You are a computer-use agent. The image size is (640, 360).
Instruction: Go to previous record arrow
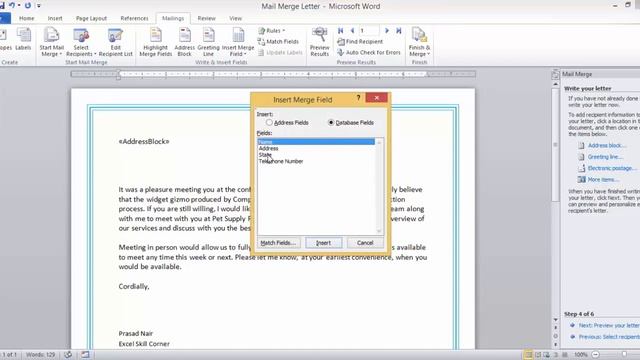[x=352, y=31]
